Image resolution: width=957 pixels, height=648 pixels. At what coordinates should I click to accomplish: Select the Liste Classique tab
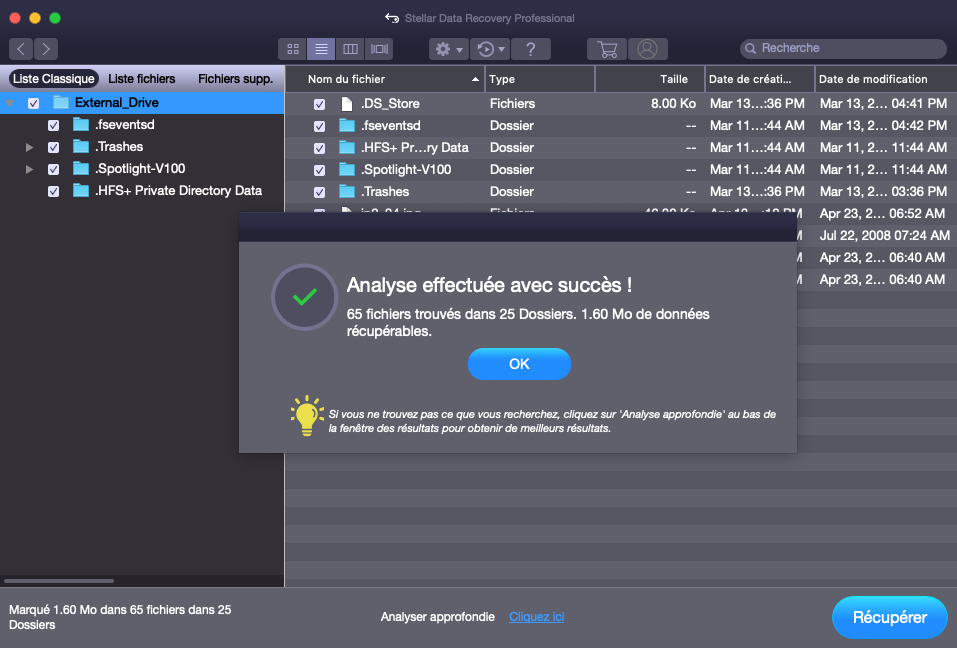(x=54, y=79)
